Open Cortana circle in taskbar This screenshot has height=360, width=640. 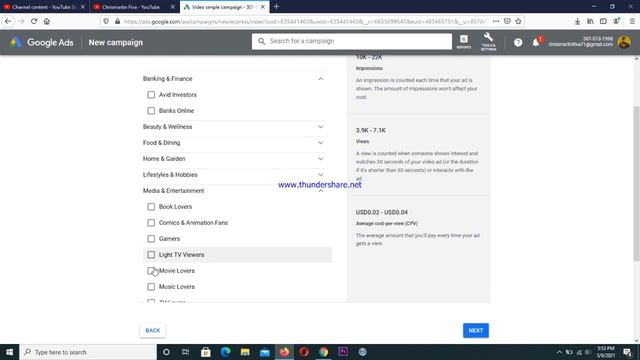166,352
